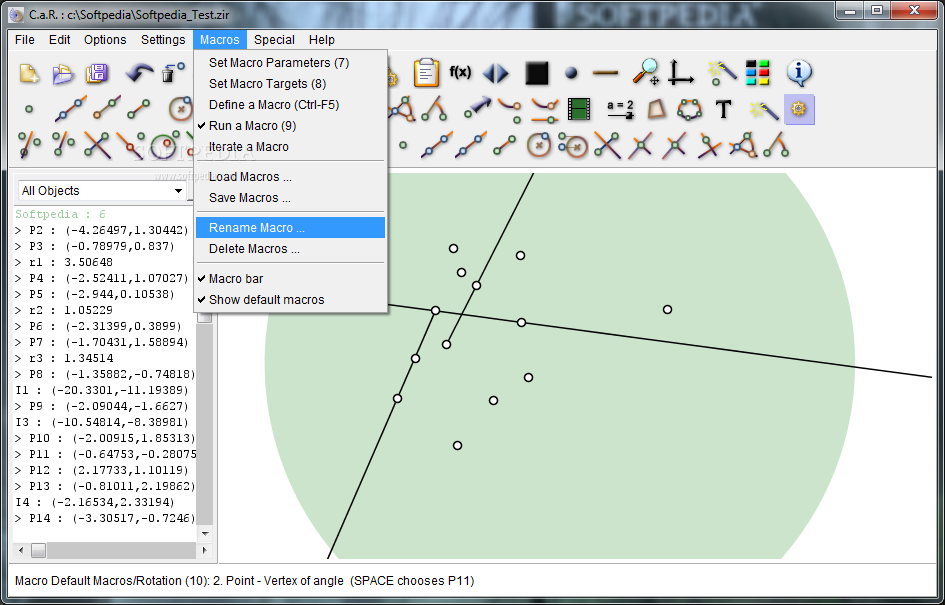
Task: Close the open Macros menu header
Action: click(220, 40)
